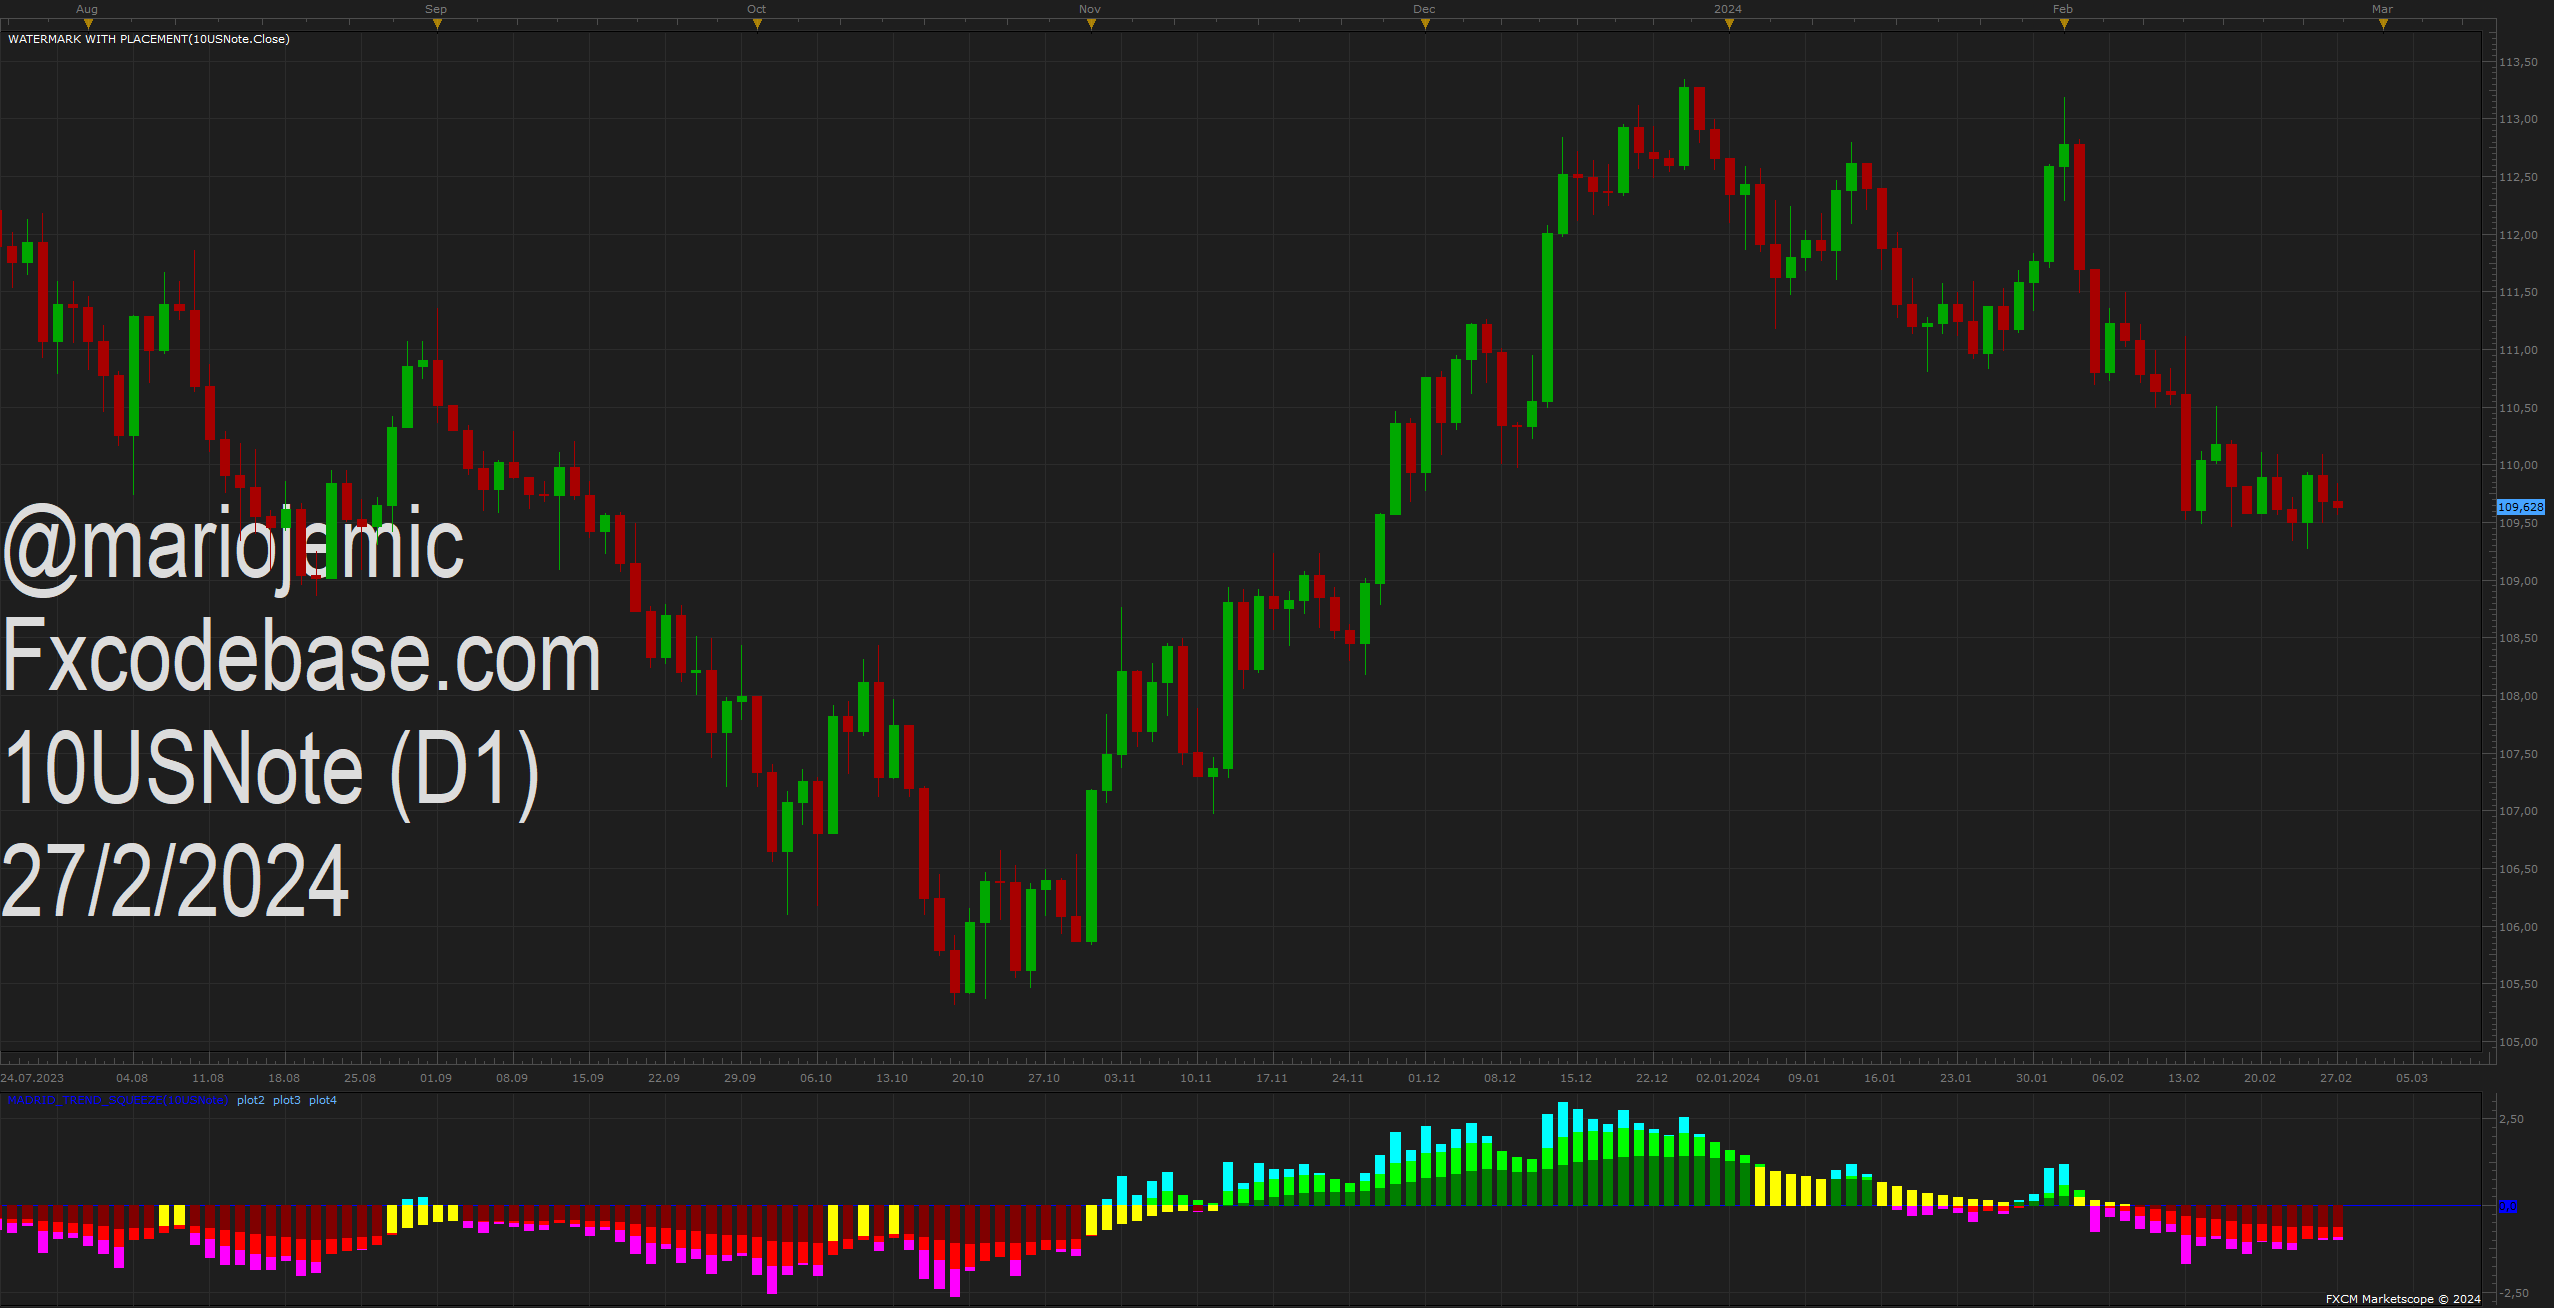Click the plot2 label
This screenshot has height=1308, width=2554.
(x=251, y=1100)
